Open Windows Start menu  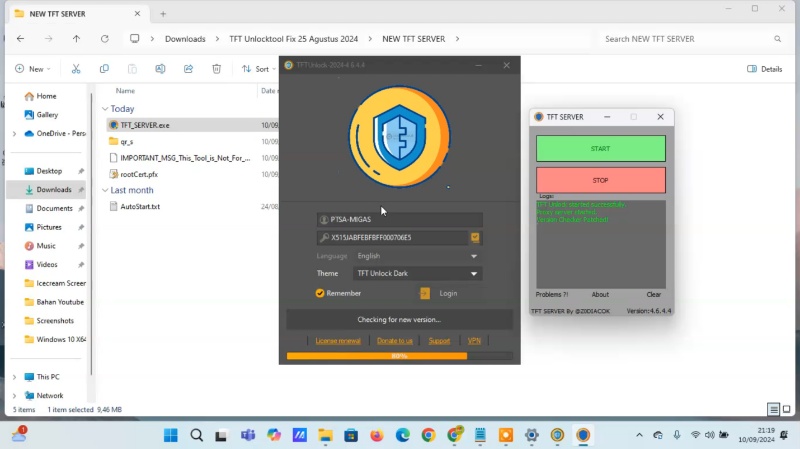coord(171,435)
